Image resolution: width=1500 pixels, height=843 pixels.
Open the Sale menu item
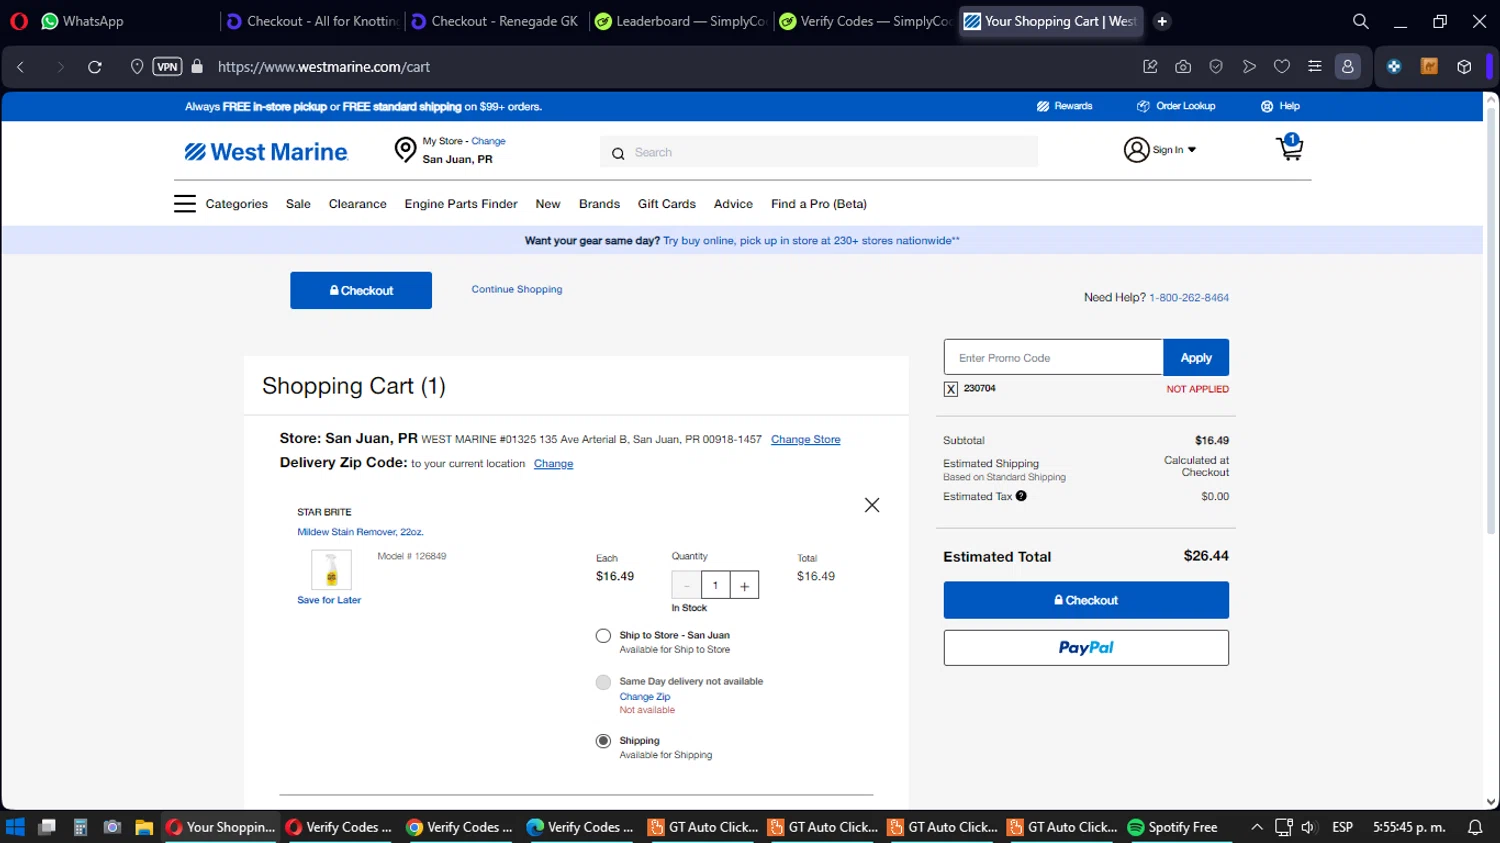298,204
